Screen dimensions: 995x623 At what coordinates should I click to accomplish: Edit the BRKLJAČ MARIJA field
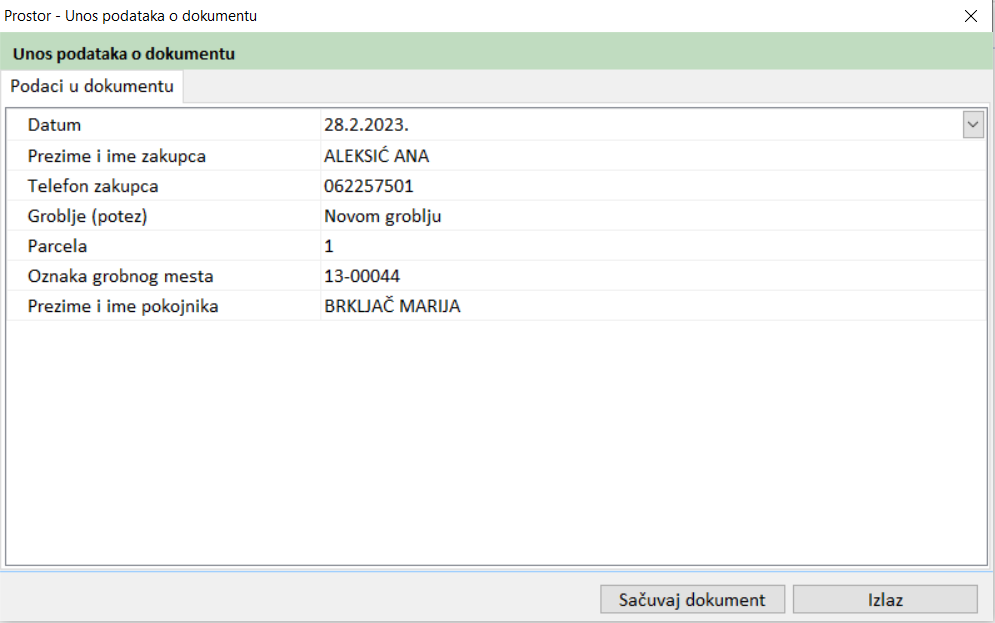[x=392, y=306]
